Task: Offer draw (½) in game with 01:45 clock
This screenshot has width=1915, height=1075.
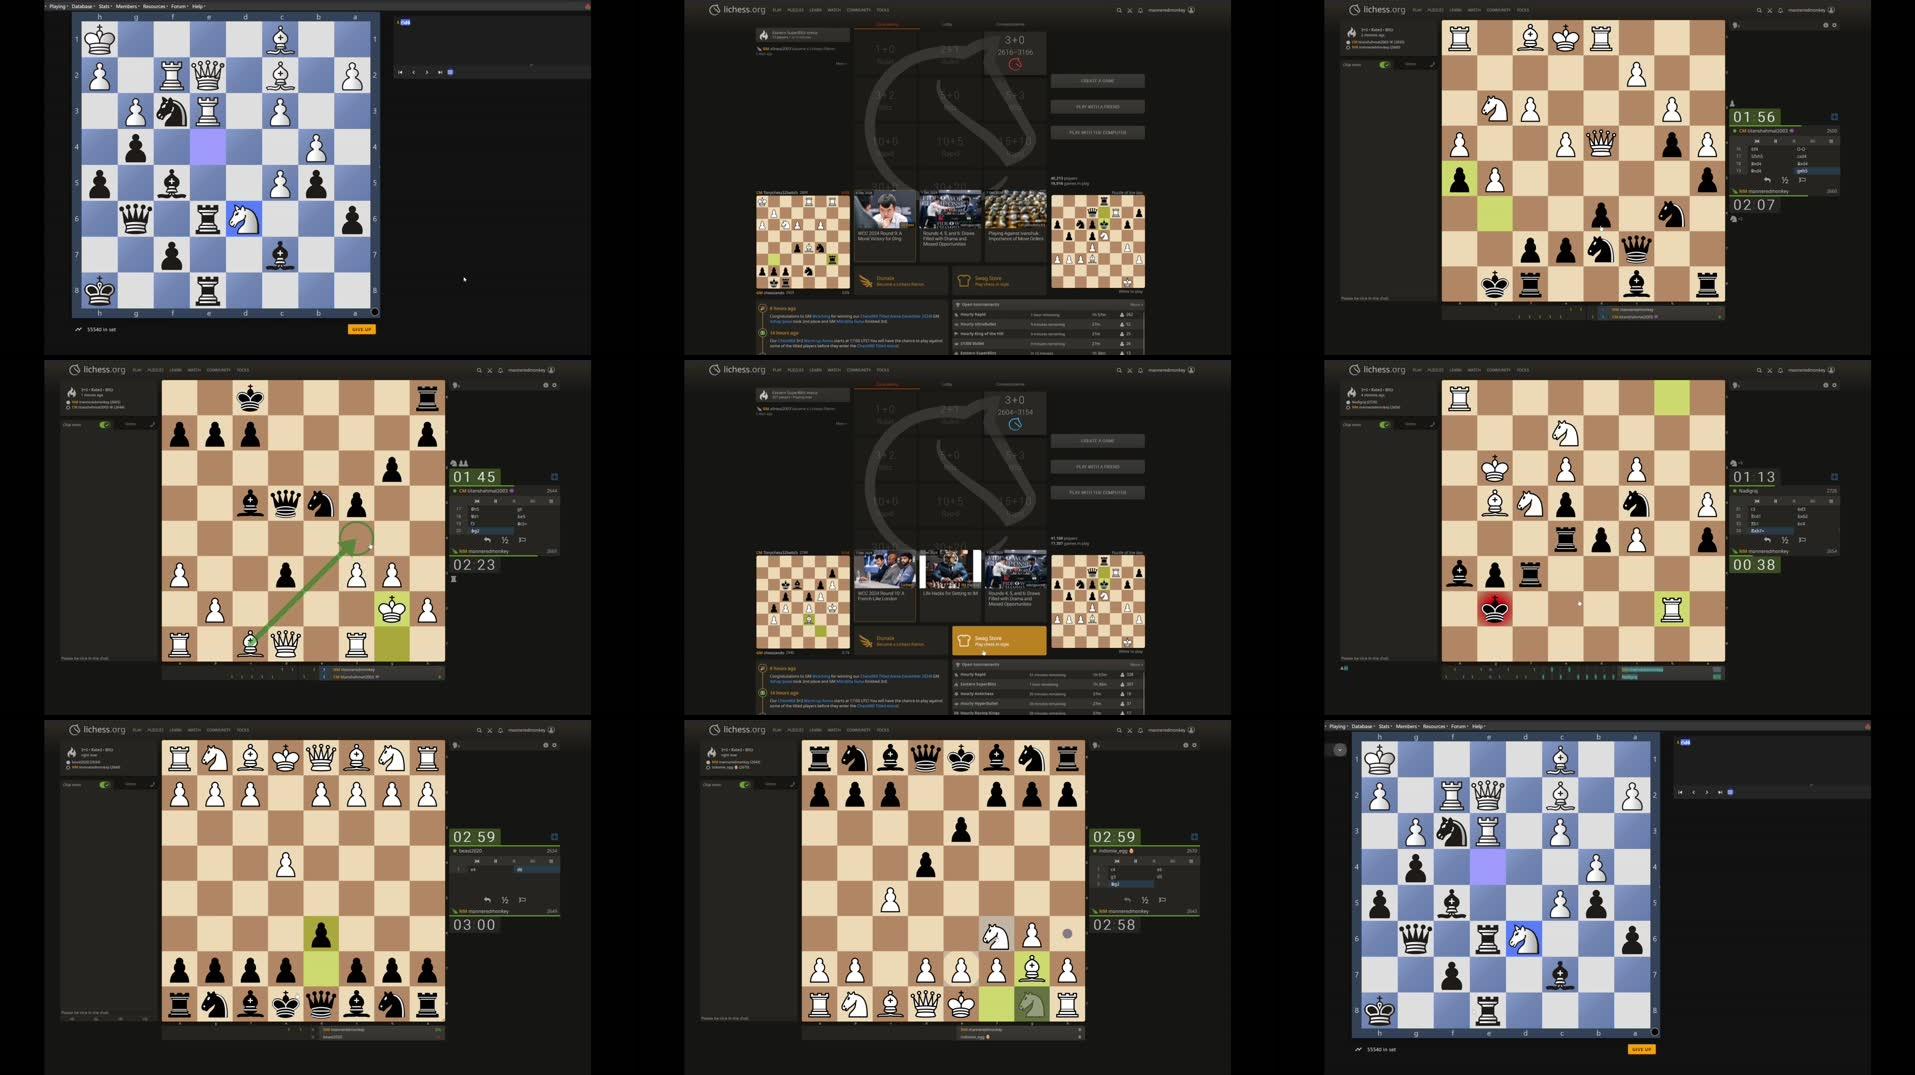Action: pyautogui.click(x=505, y=540)
